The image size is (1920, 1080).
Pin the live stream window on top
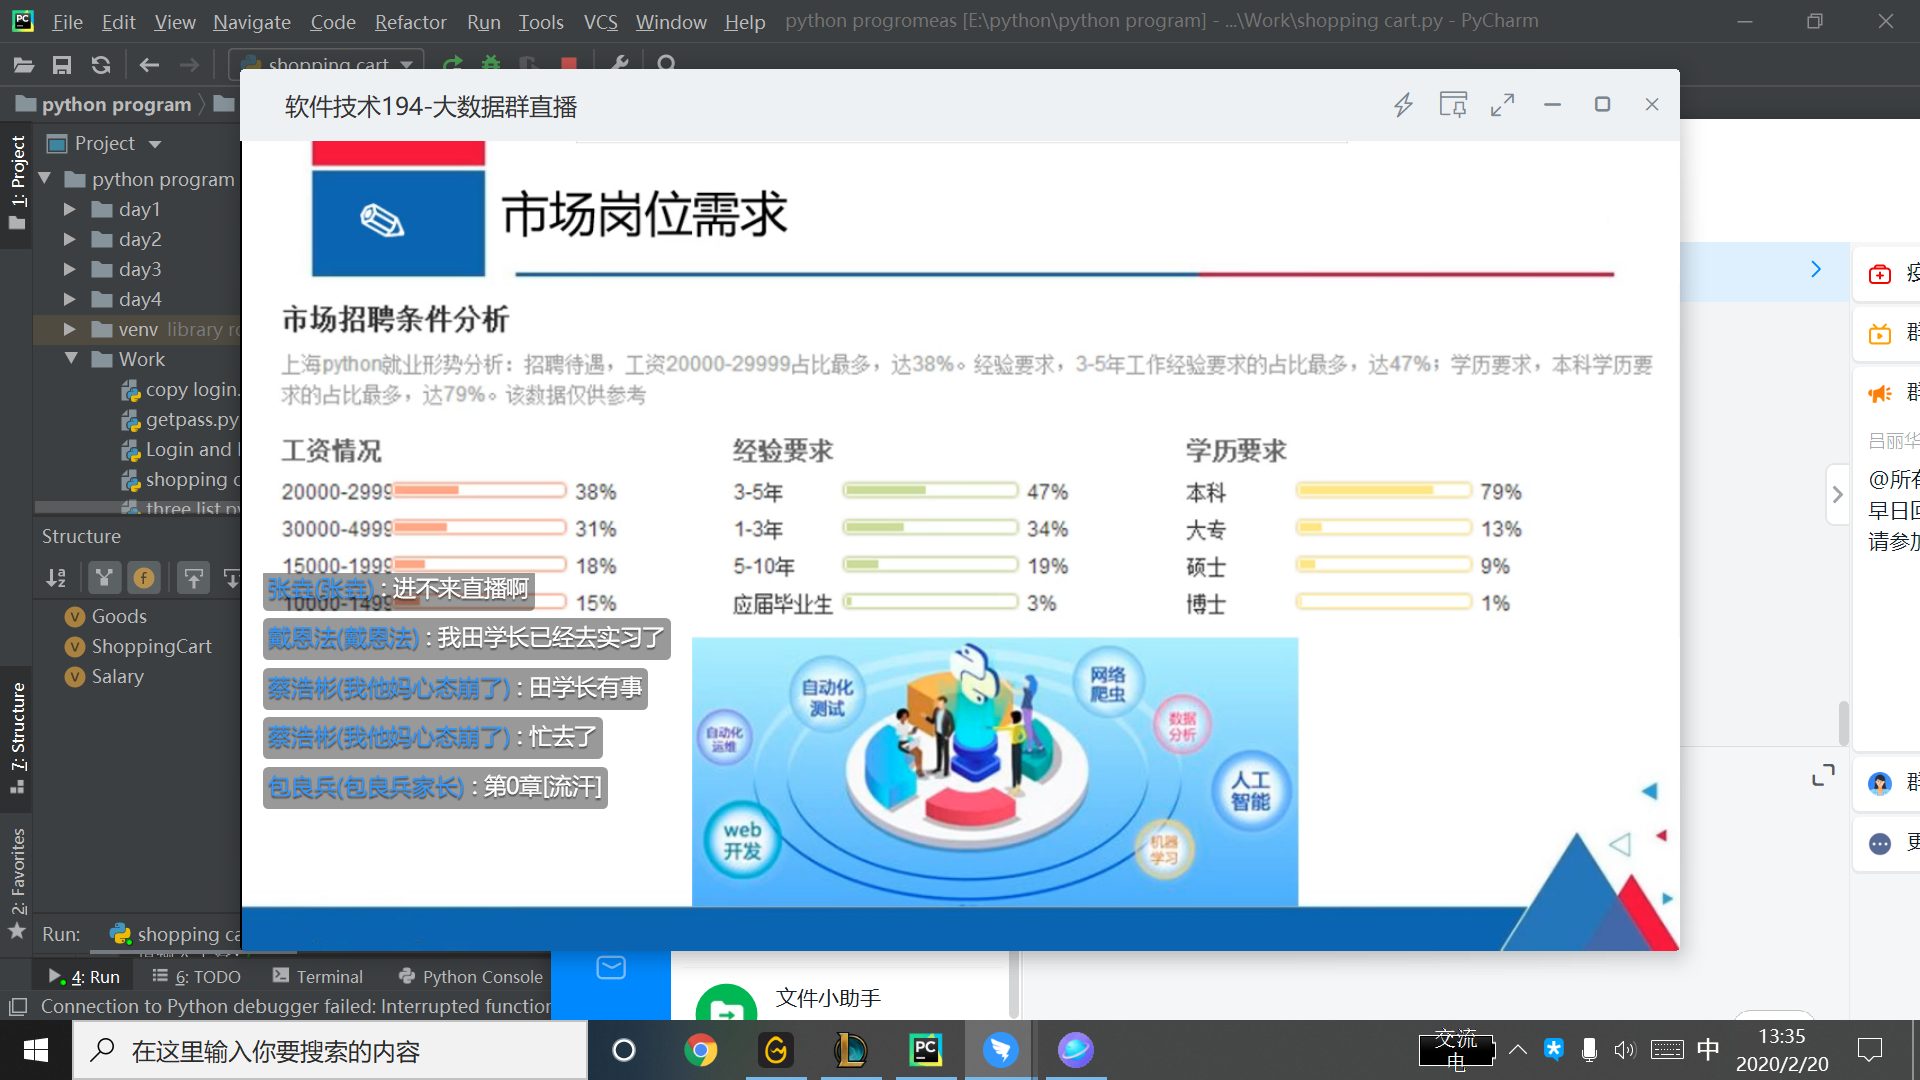1453,104
